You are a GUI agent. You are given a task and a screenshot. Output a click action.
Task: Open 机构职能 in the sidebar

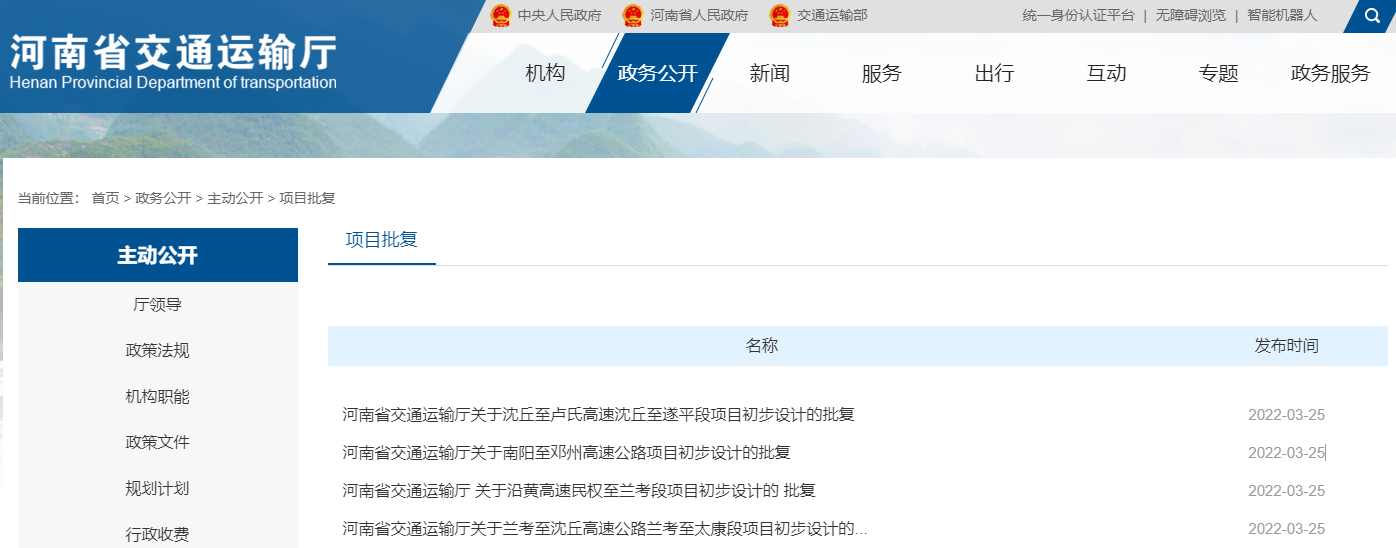point(158,397)
